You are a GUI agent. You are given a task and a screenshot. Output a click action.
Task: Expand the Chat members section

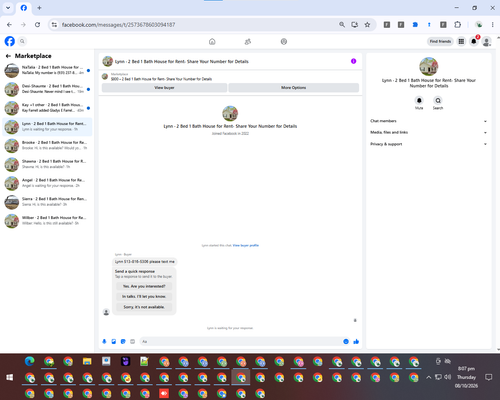428,121
